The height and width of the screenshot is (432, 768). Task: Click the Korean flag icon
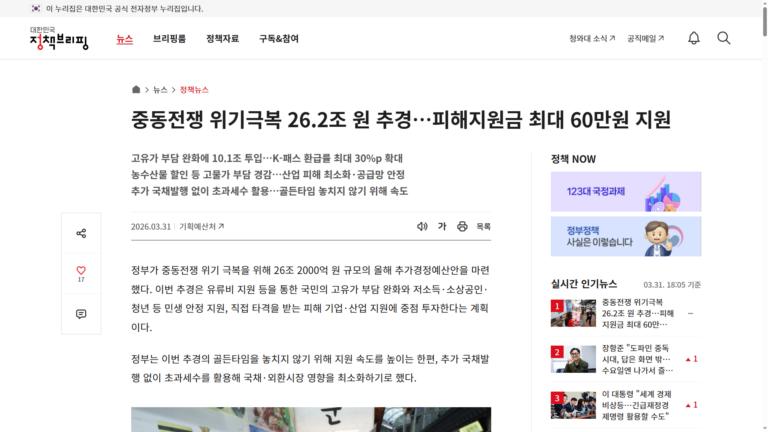(x=36, y=9)
